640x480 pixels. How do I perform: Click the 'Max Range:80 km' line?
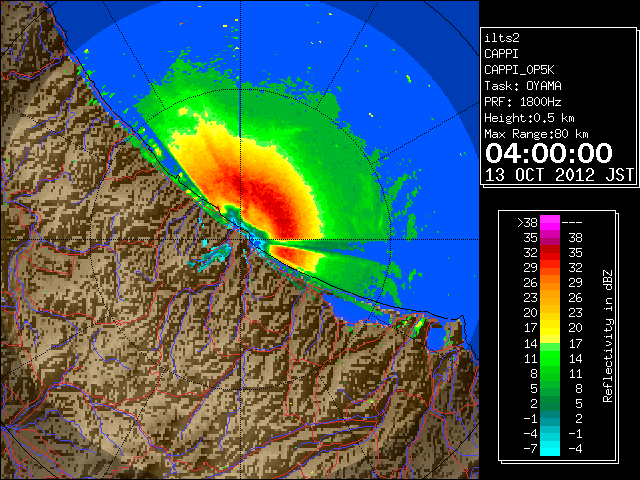(x=536, y=134)
